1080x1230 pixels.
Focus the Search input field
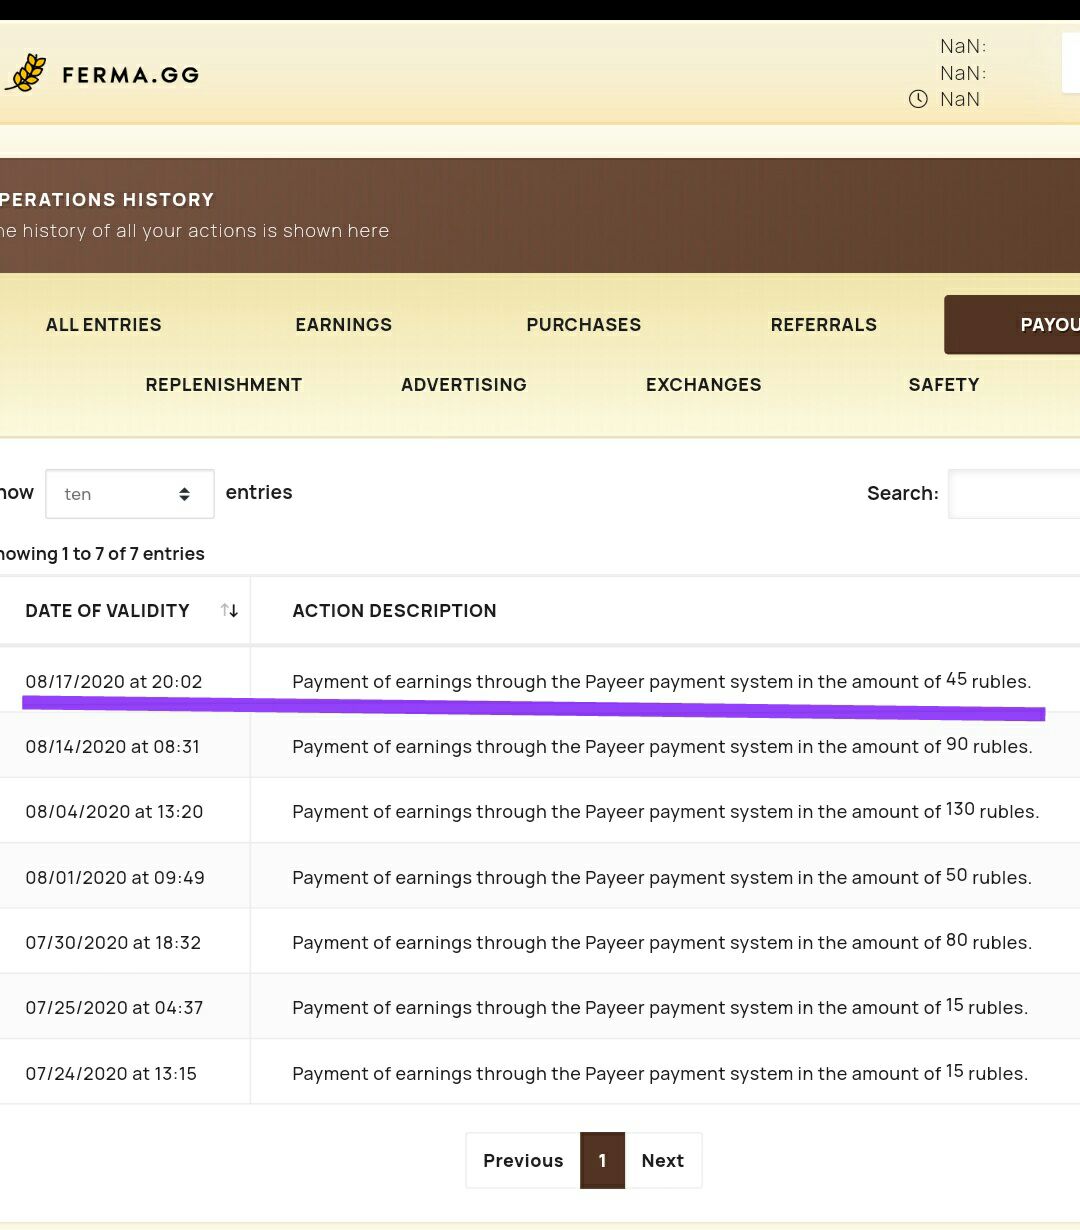point(1014,494)
